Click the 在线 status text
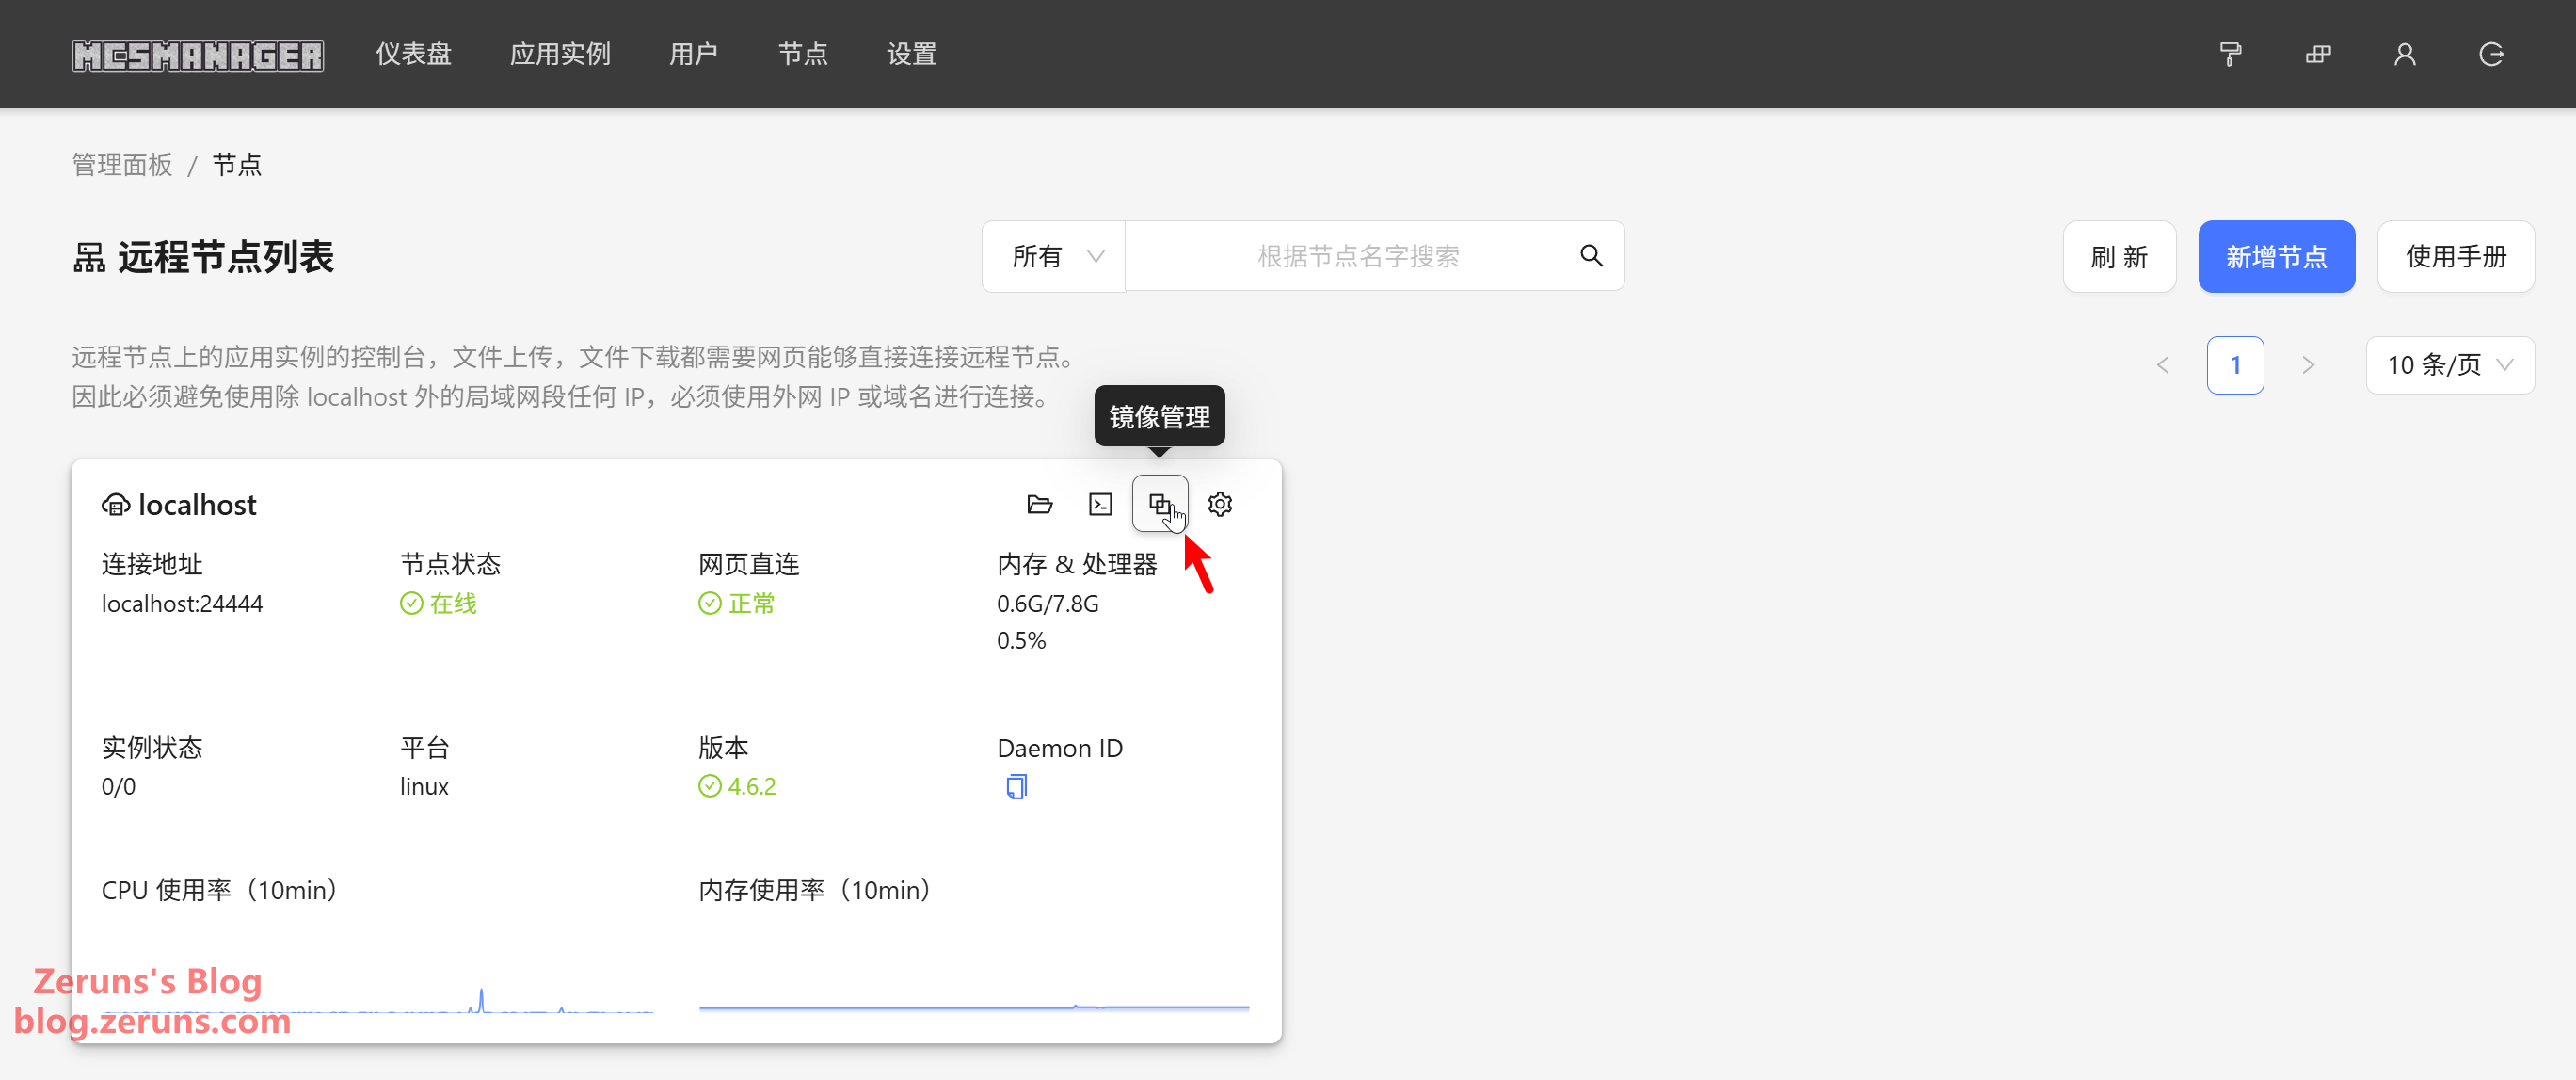This screenshot has width=2576, height=1080. point(453,604)
